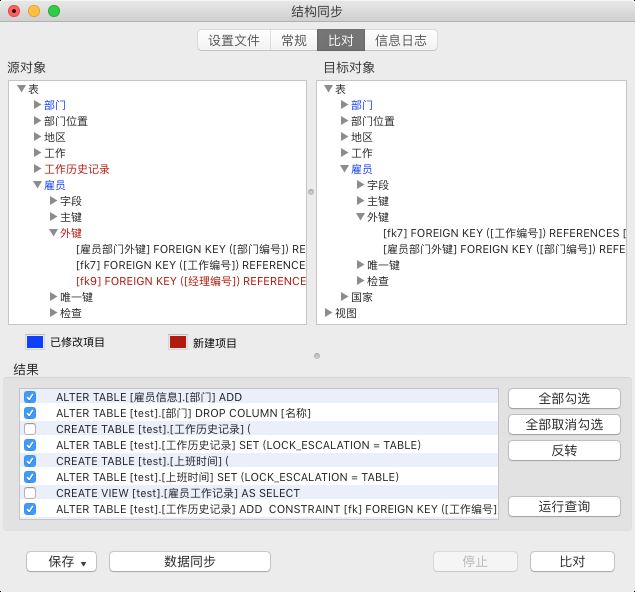
Task: Click the 数据同步 button
Action: click(x=189, y=561)
